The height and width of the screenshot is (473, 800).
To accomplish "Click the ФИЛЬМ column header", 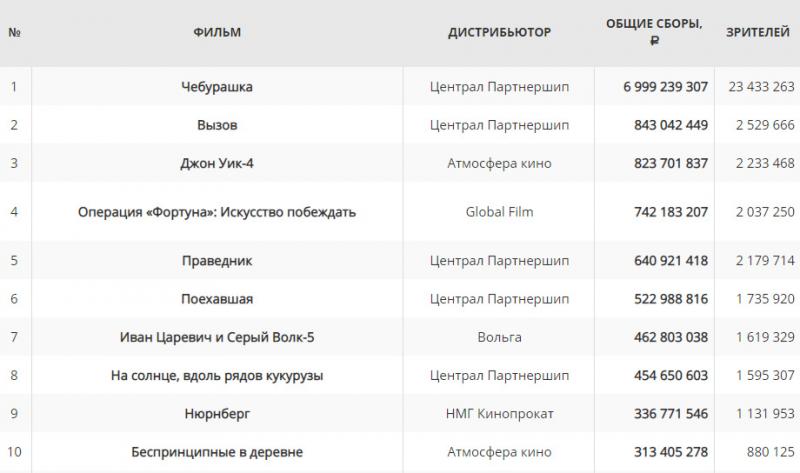I will pos(217,32).
